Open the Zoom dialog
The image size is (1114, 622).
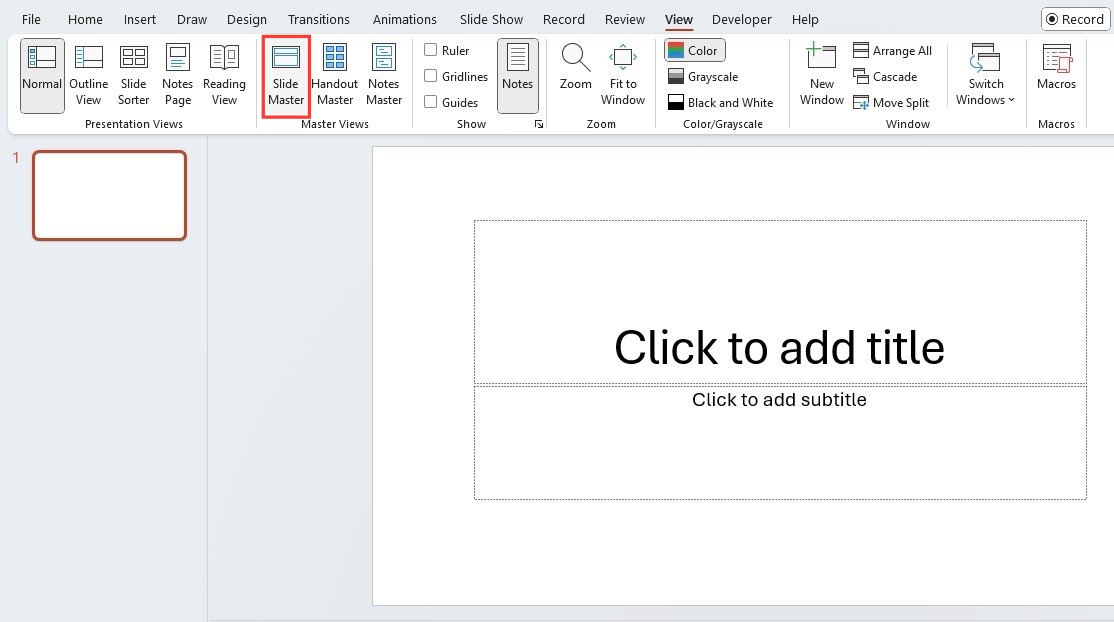coord(575,67)
